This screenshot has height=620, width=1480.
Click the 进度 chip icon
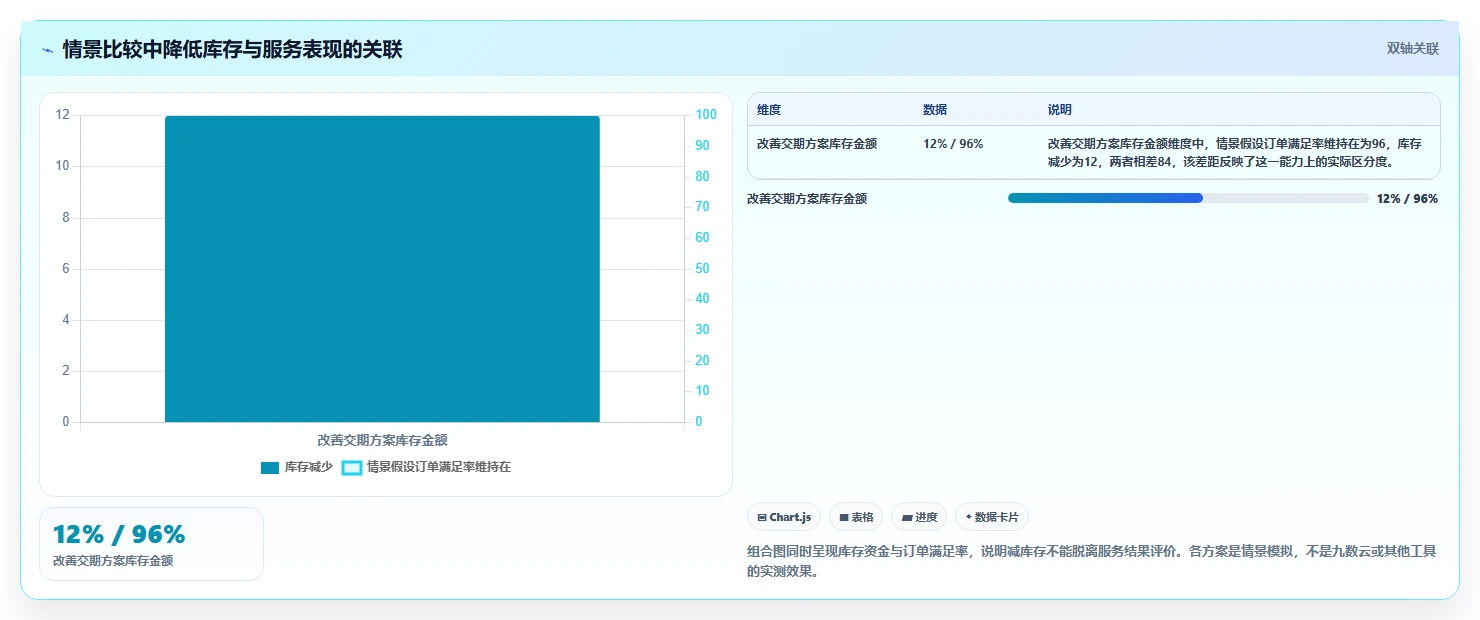[907, 518]
